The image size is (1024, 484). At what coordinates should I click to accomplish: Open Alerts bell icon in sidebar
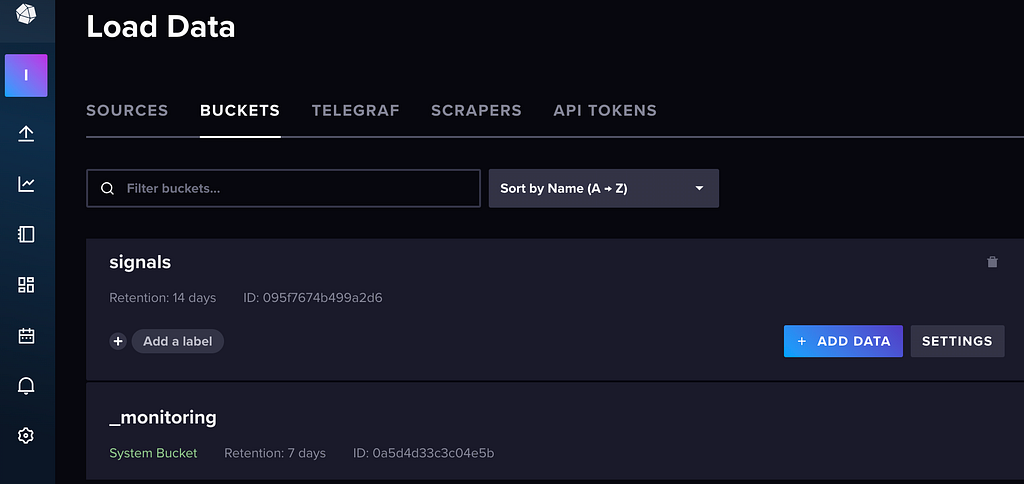[x=26, y=385]
